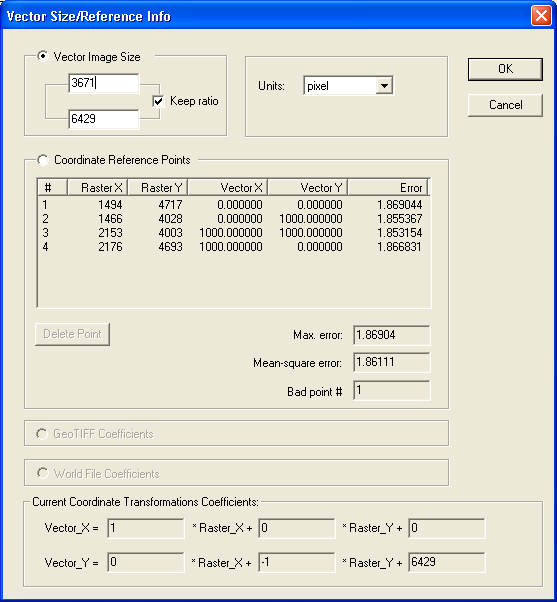Click the Raster Y column header

coord(158,187)
